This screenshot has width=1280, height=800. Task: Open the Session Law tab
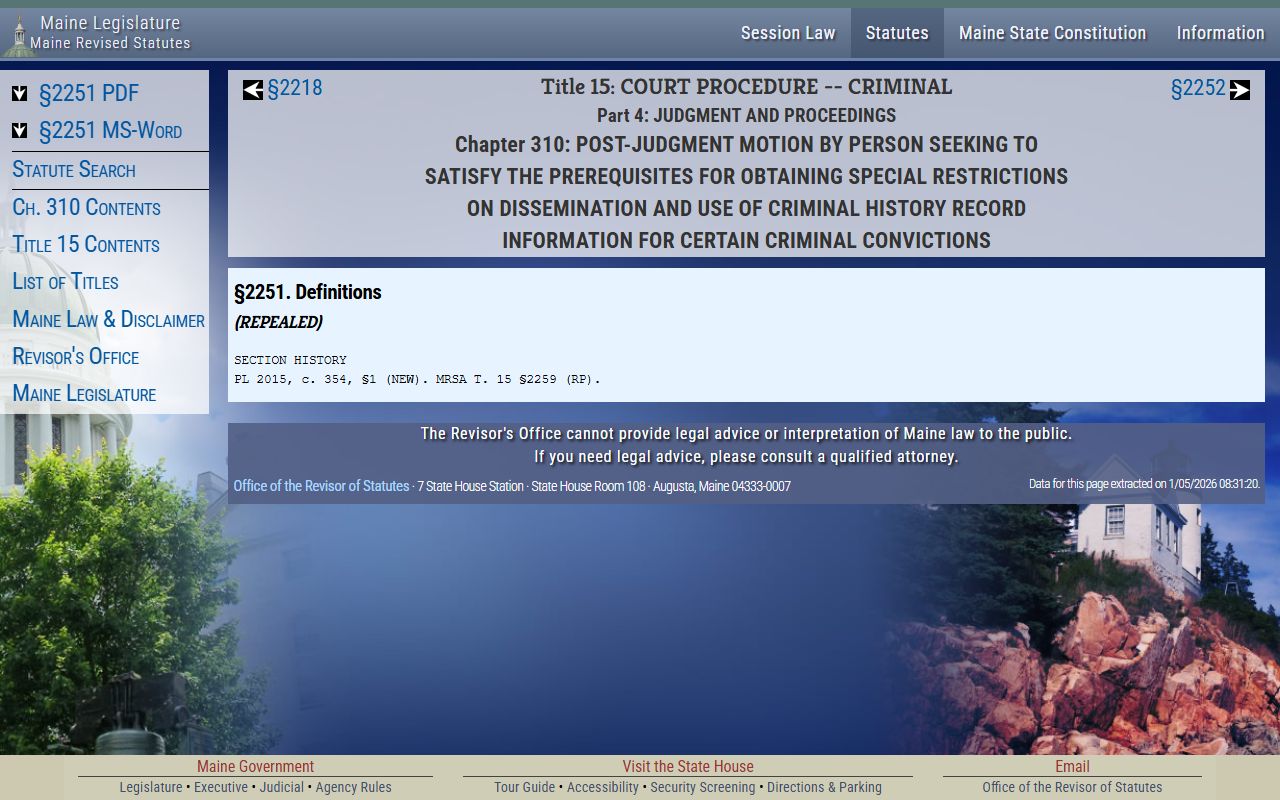pos(788,33)
